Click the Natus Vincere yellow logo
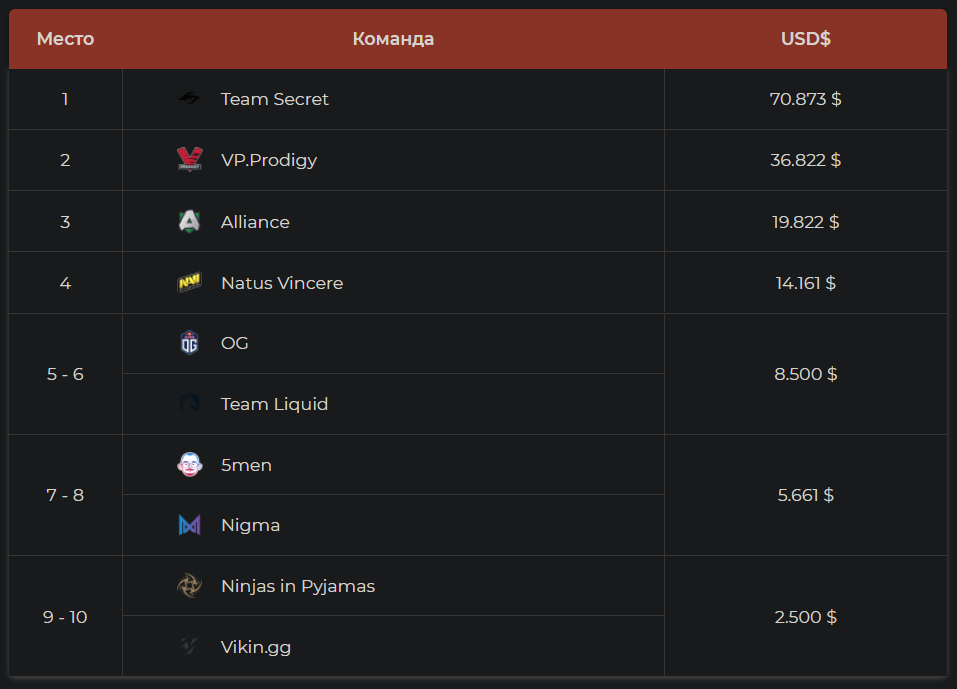Screen dimensions: 957x689 [189, 283]
